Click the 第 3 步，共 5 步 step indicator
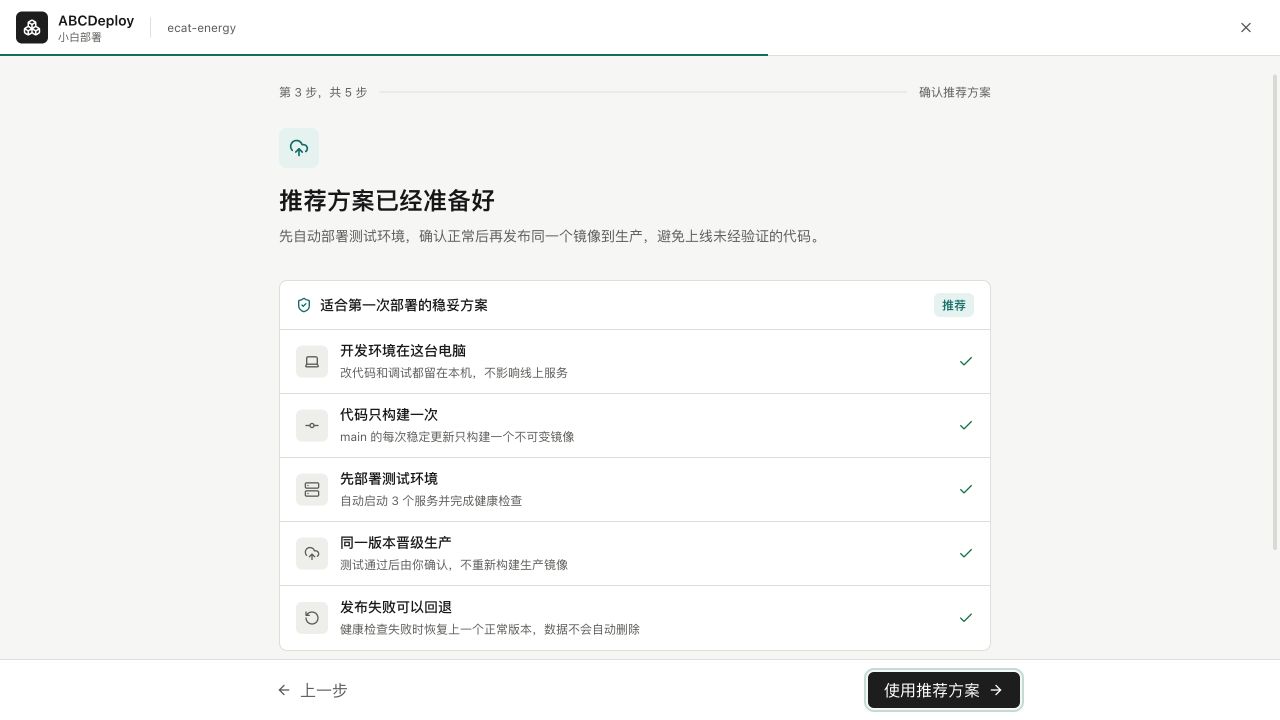Screen dimensions: 1280x720 pos(323,92)
